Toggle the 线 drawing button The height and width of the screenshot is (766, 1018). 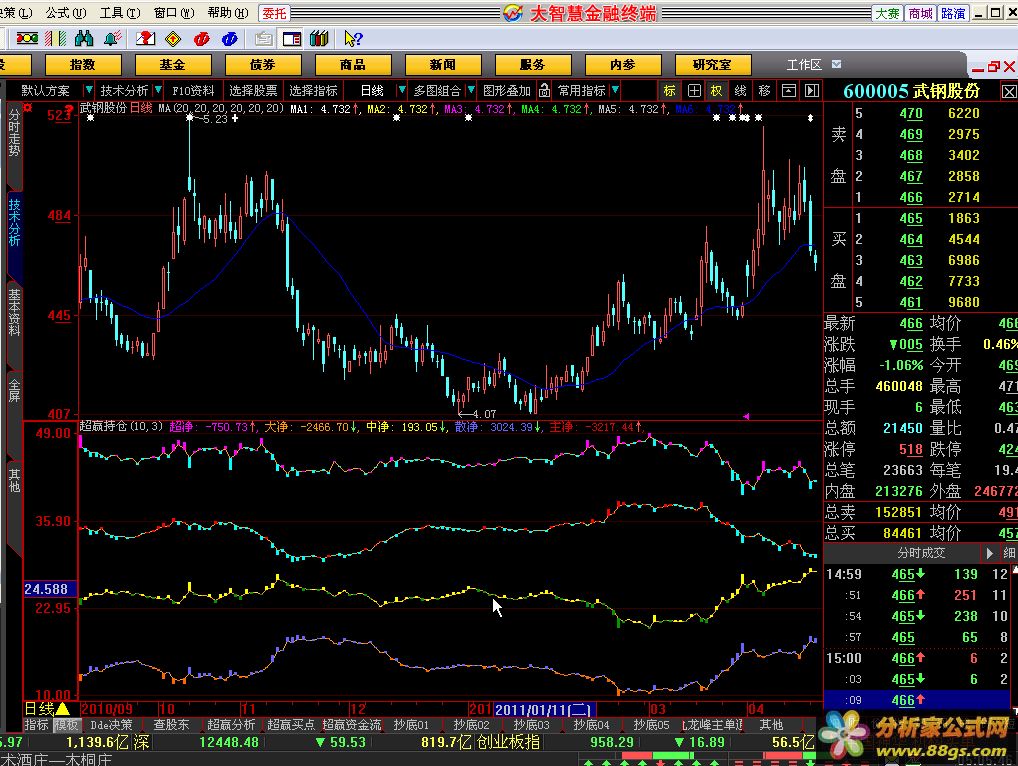(x=741, y=90)
